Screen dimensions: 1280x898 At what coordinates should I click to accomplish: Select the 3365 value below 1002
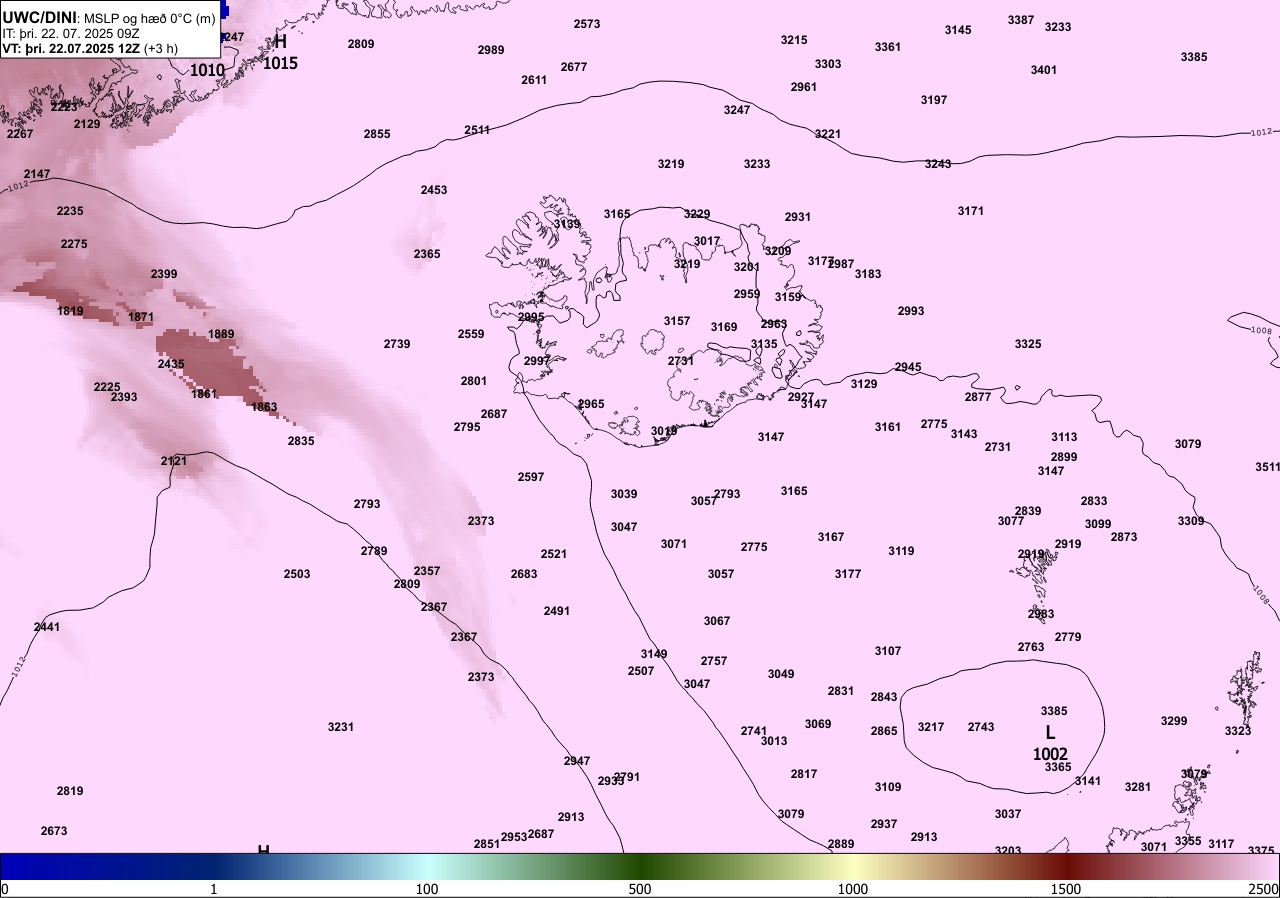[x=1058, y=767]
